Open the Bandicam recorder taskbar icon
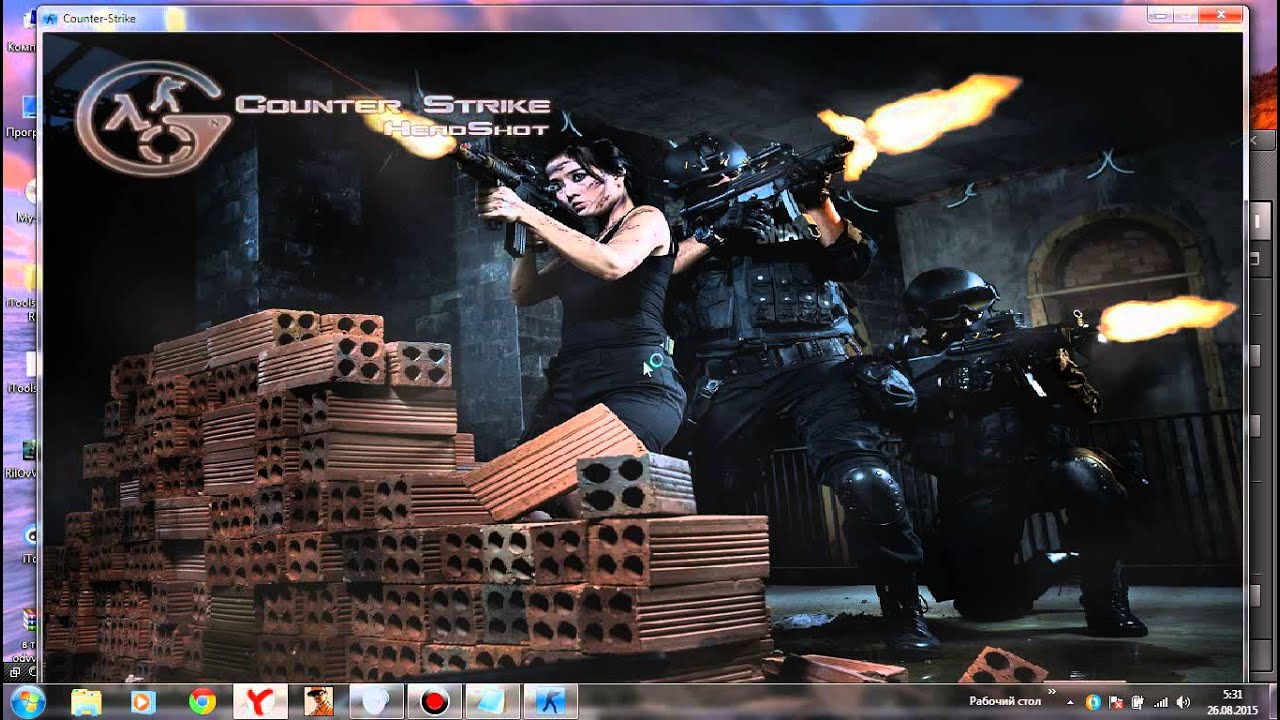This screenshot has height=720, width=1280. click(x=434, y=702)
